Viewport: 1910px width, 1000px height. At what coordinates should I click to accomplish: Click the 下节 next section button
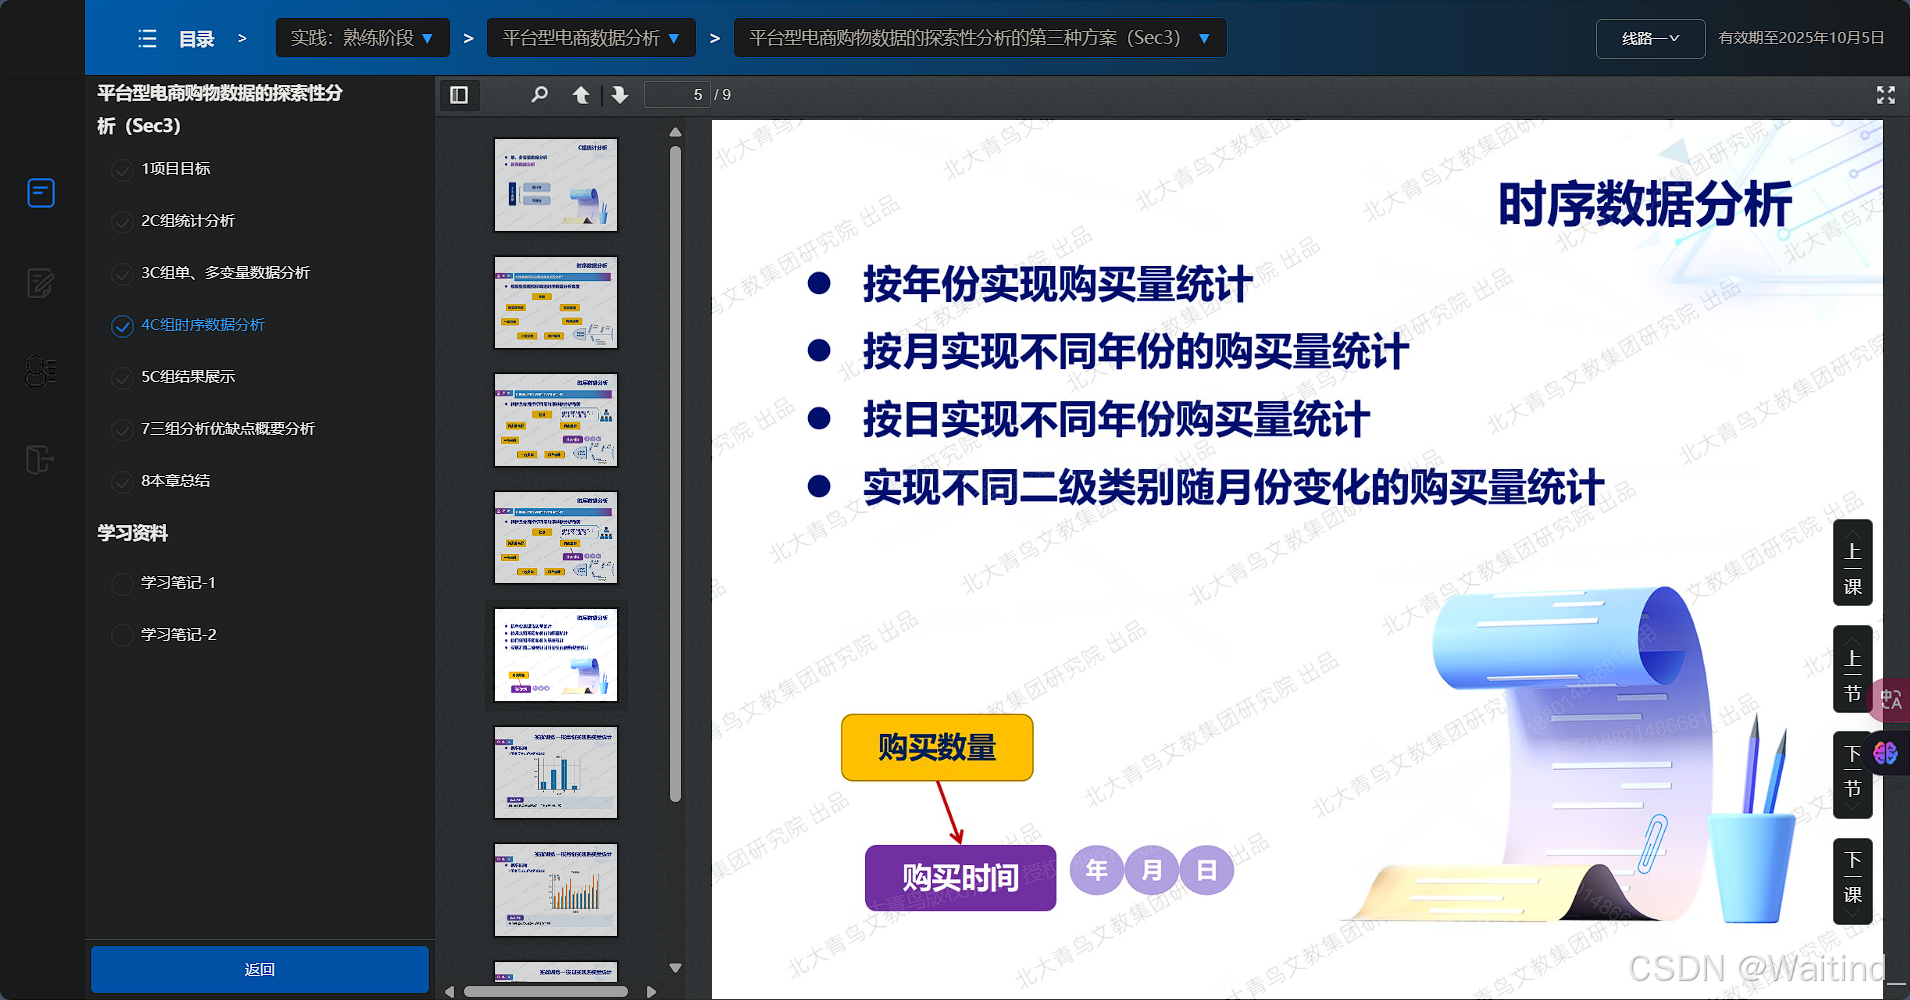click(x=1852, y=775)
